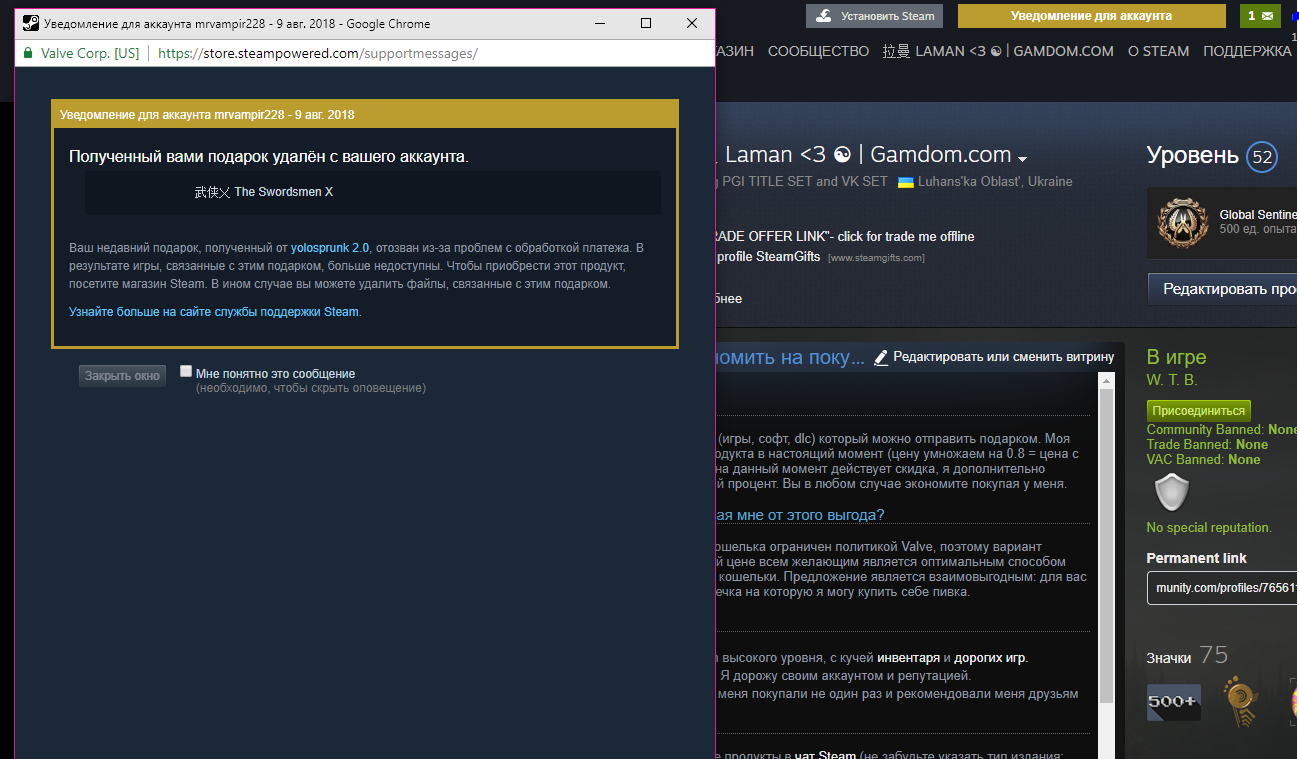The width and height of the screenshot is (1299, 759).
Task: Open the '拉曼 LAMAN <3 | GAMDOM.COM' menu
Action: pos(998,51)
